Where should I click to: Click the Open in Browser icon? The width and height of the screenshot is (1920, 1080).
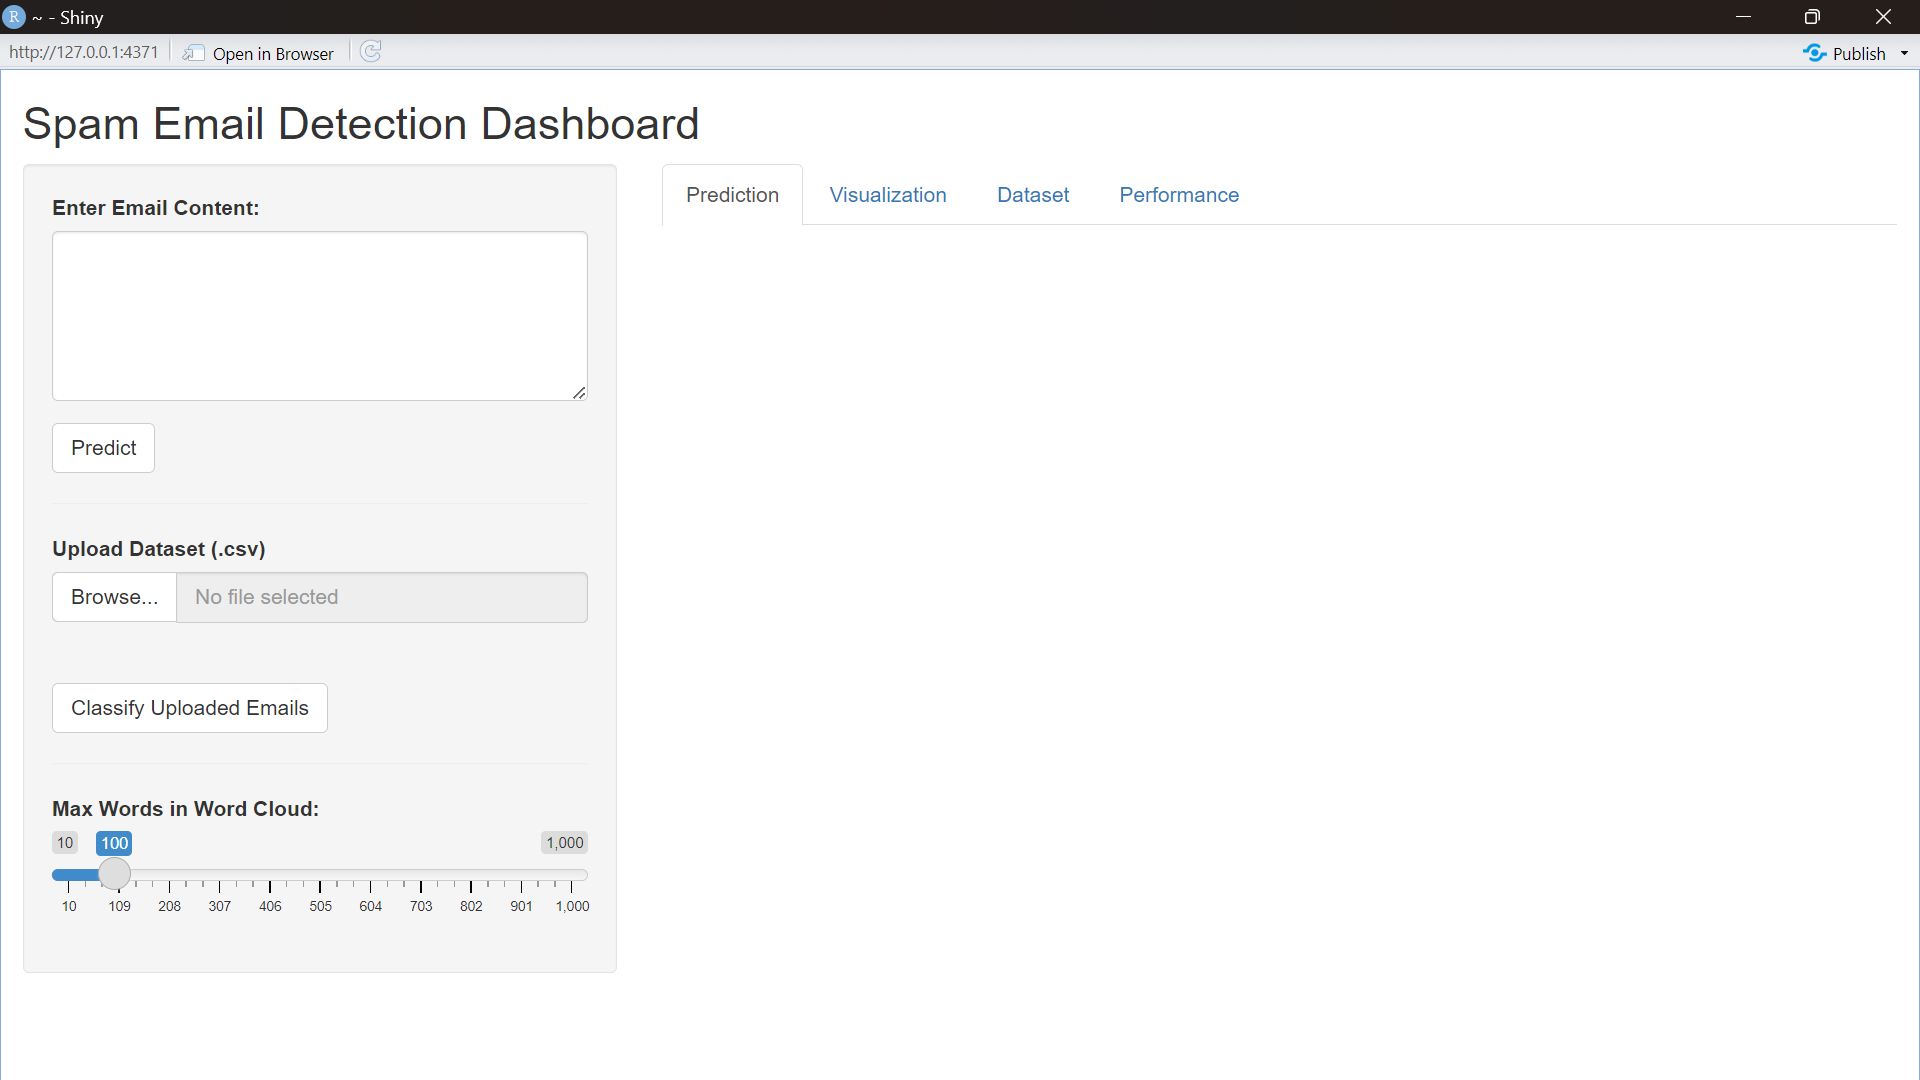tap(194, 53)
